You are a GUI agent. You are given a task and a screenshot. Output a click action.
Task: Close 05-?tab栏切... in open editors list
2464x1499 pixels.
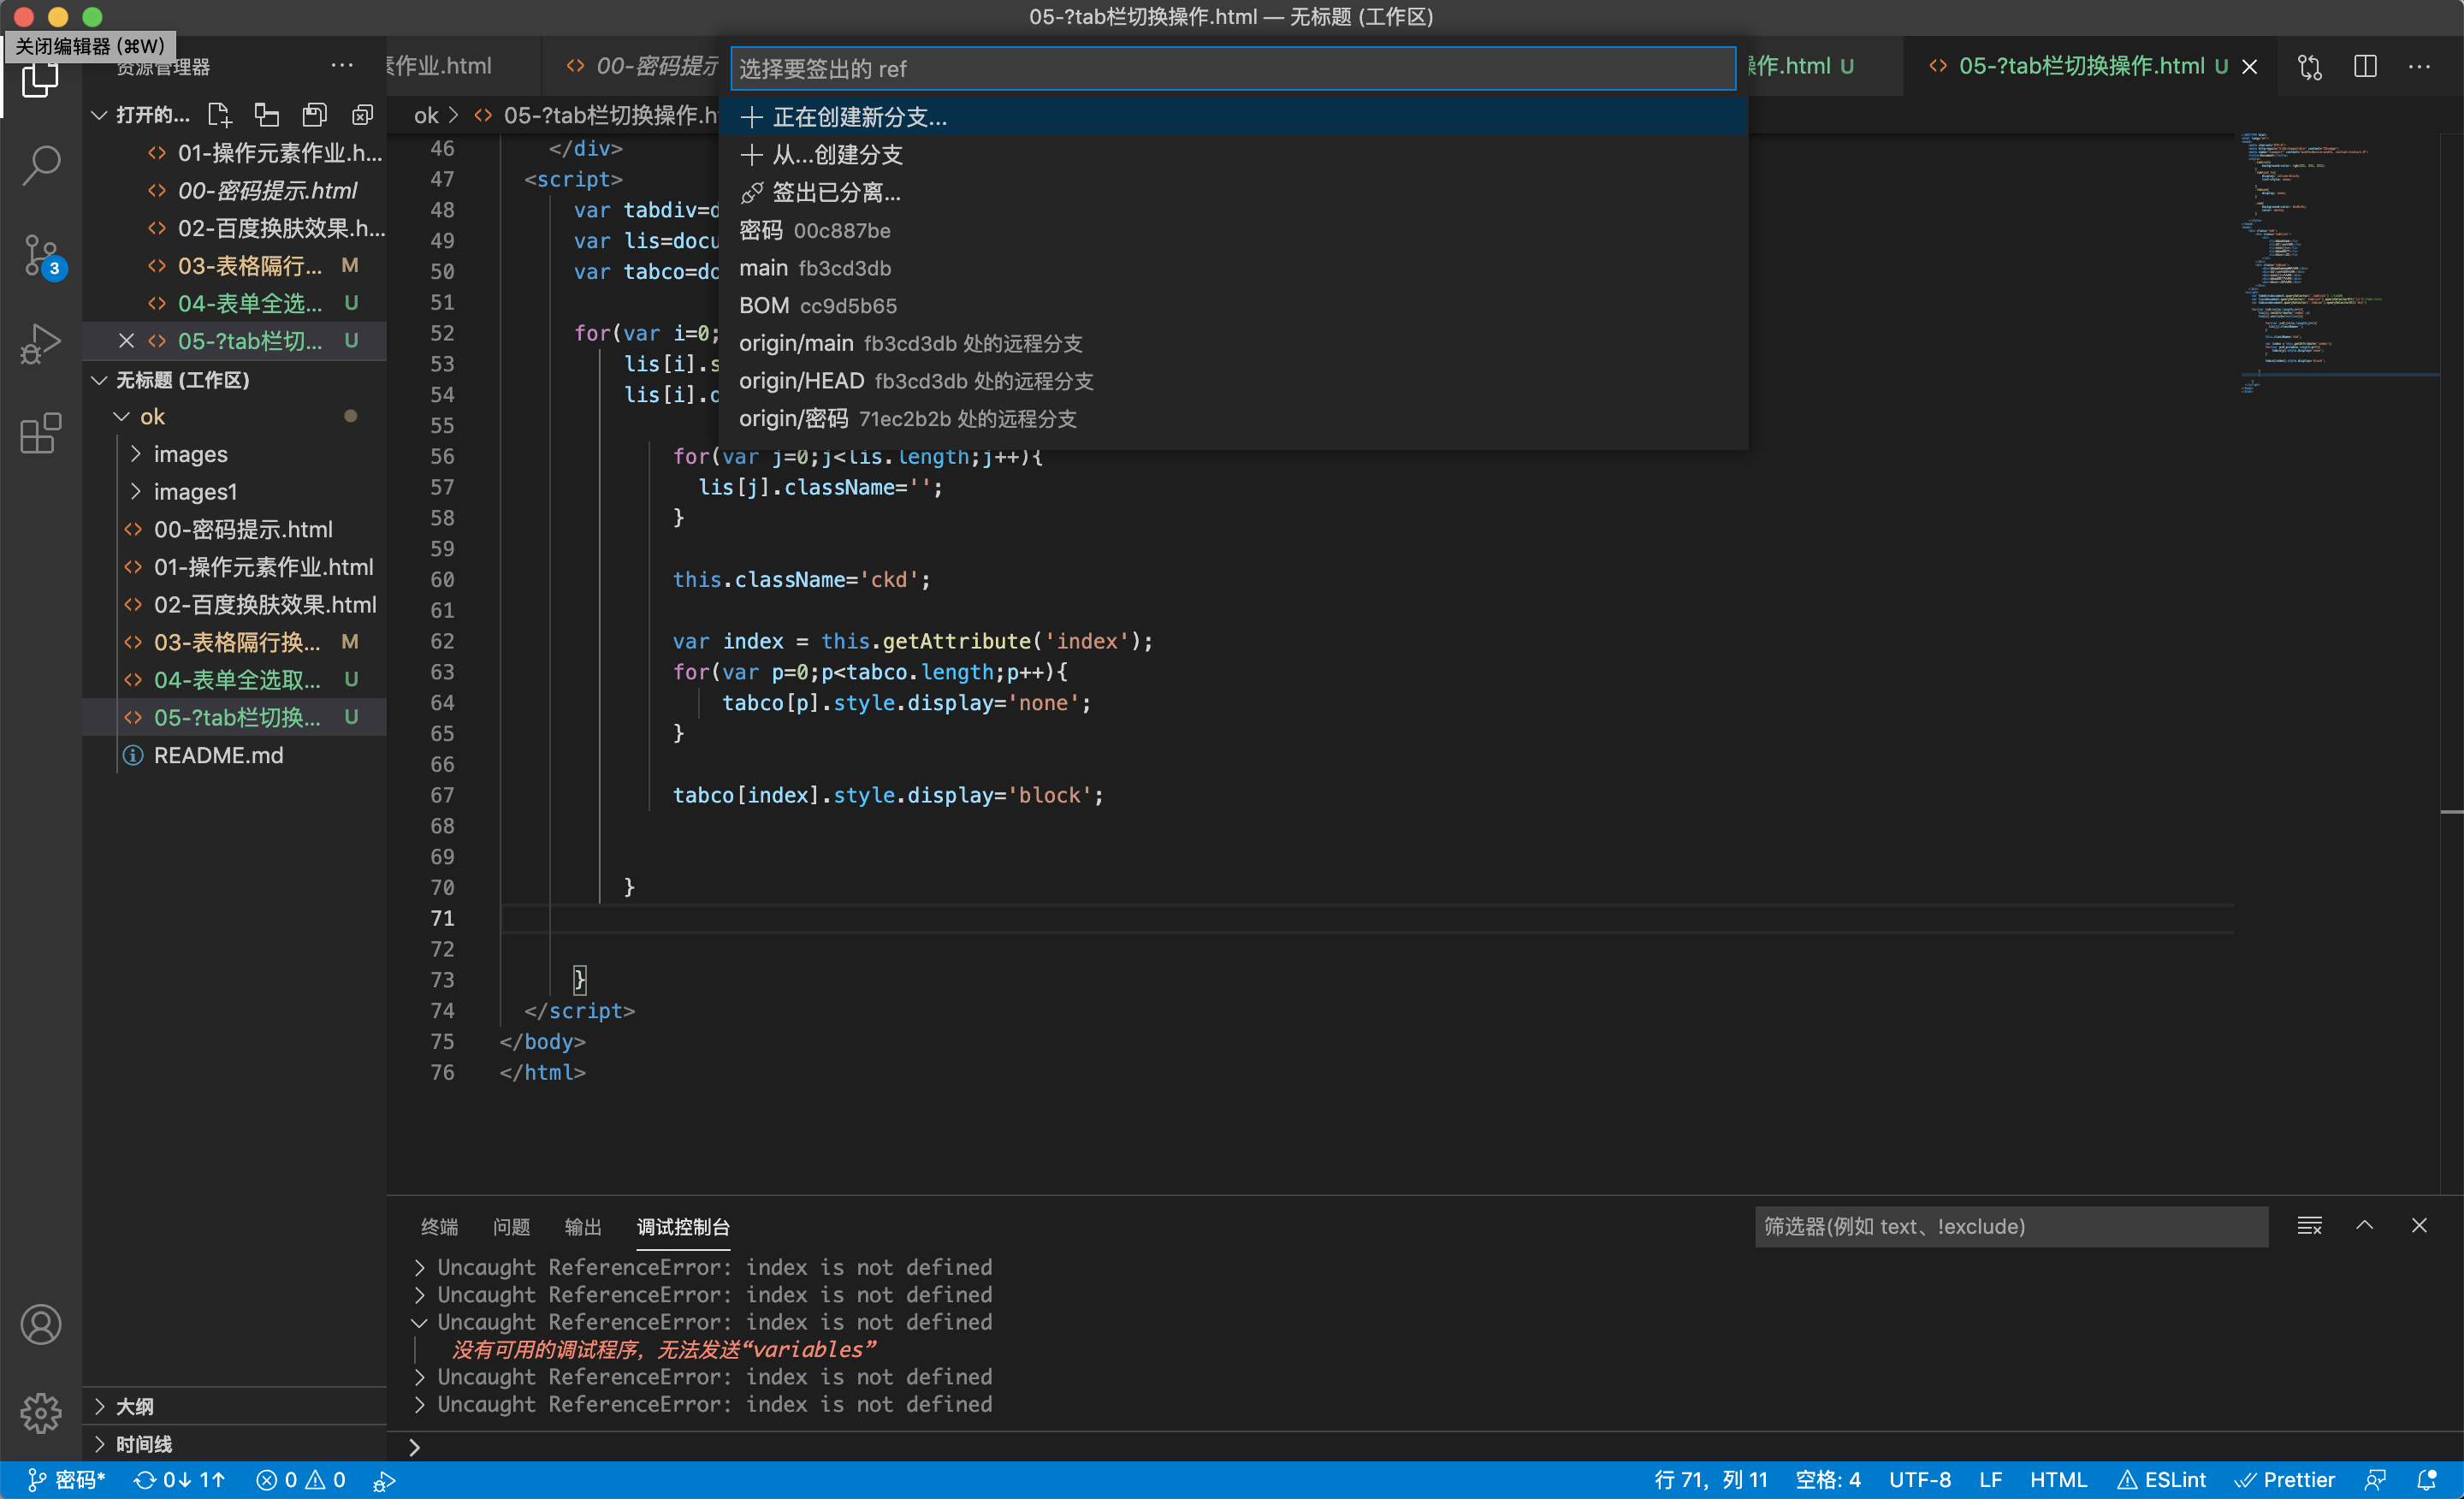click(x=126, y=341)
